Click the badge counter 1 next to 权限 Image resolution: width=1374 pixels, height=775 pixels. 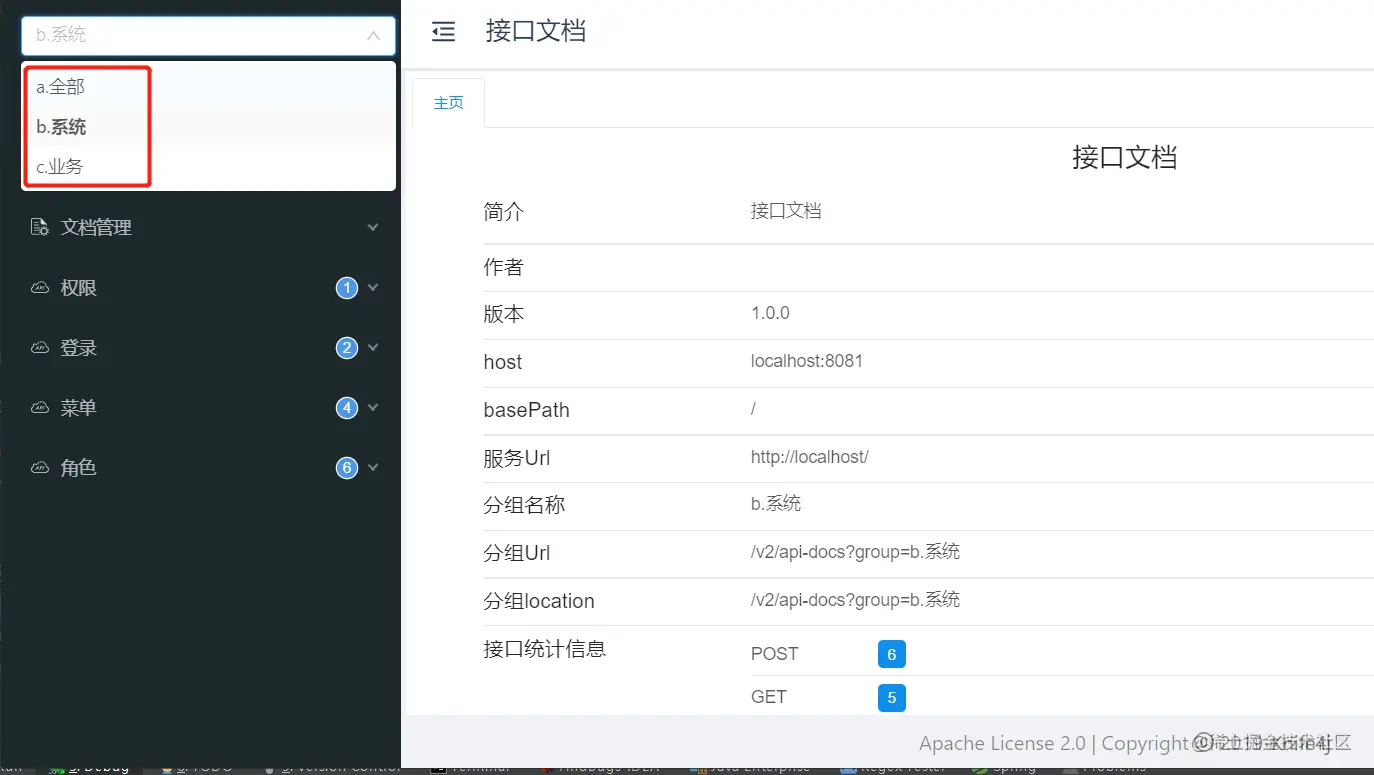click(346, 287)
